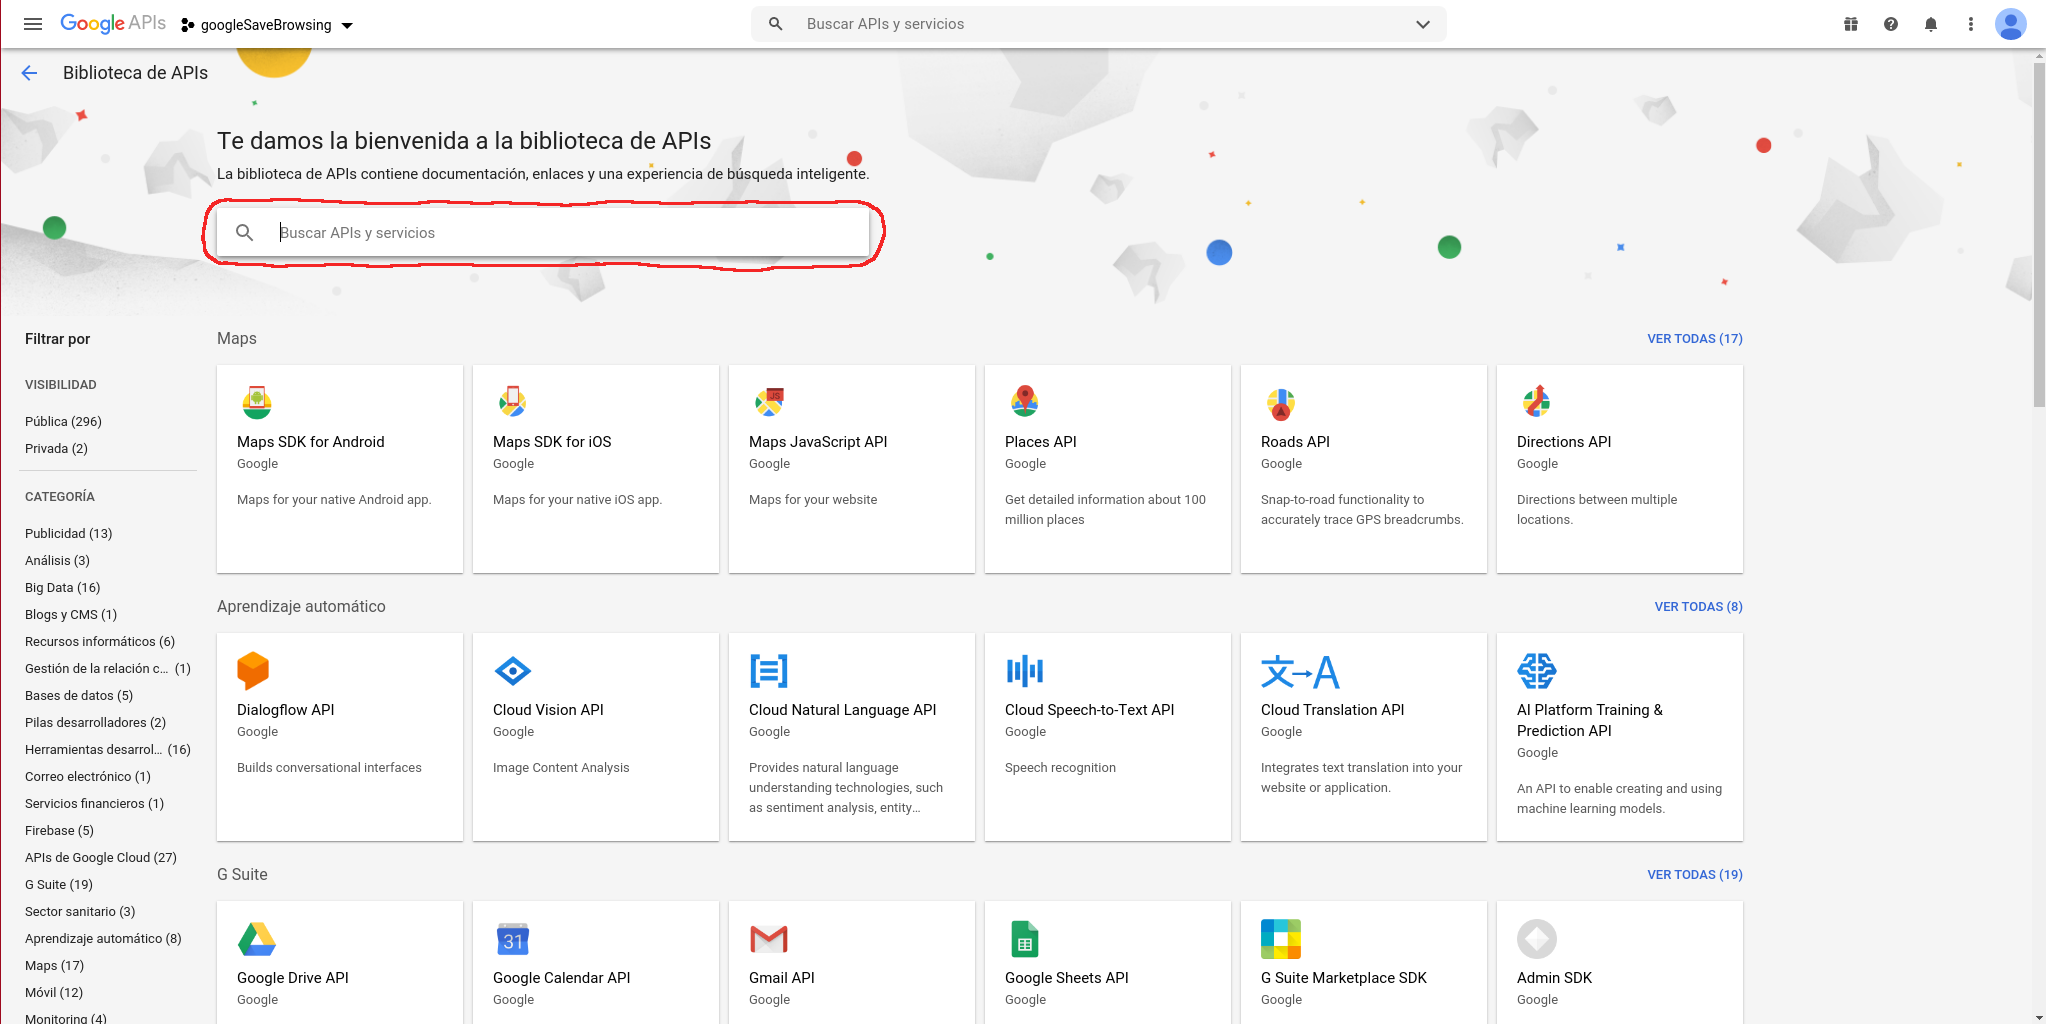Open the googleSaveBrowsing project selector dropdown
The width and height of the screenshot is (2046, 1024).
pos(267,25)
